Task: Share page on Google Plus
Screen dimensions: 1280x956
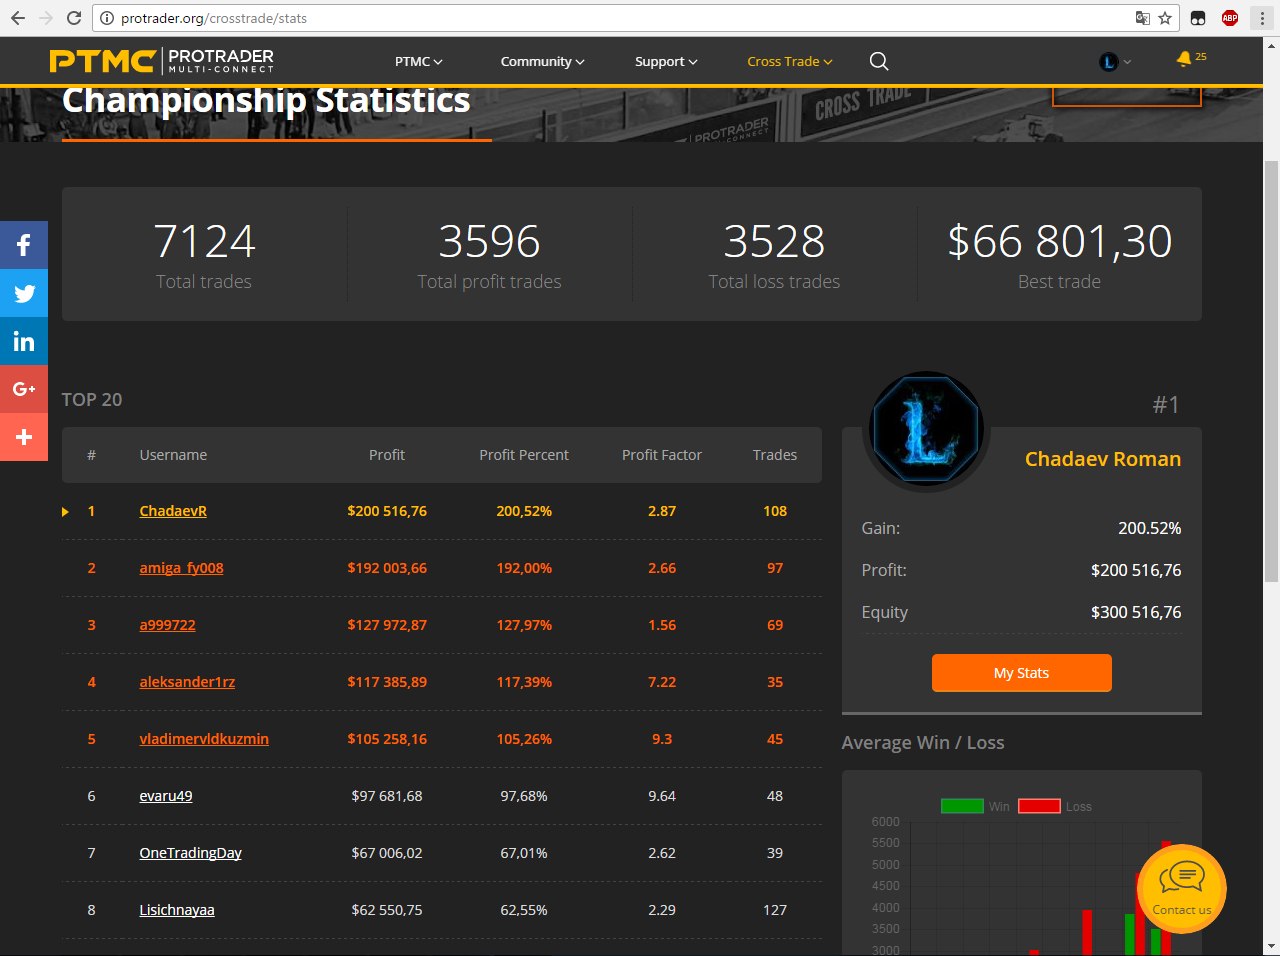Action: coord(24,389)
